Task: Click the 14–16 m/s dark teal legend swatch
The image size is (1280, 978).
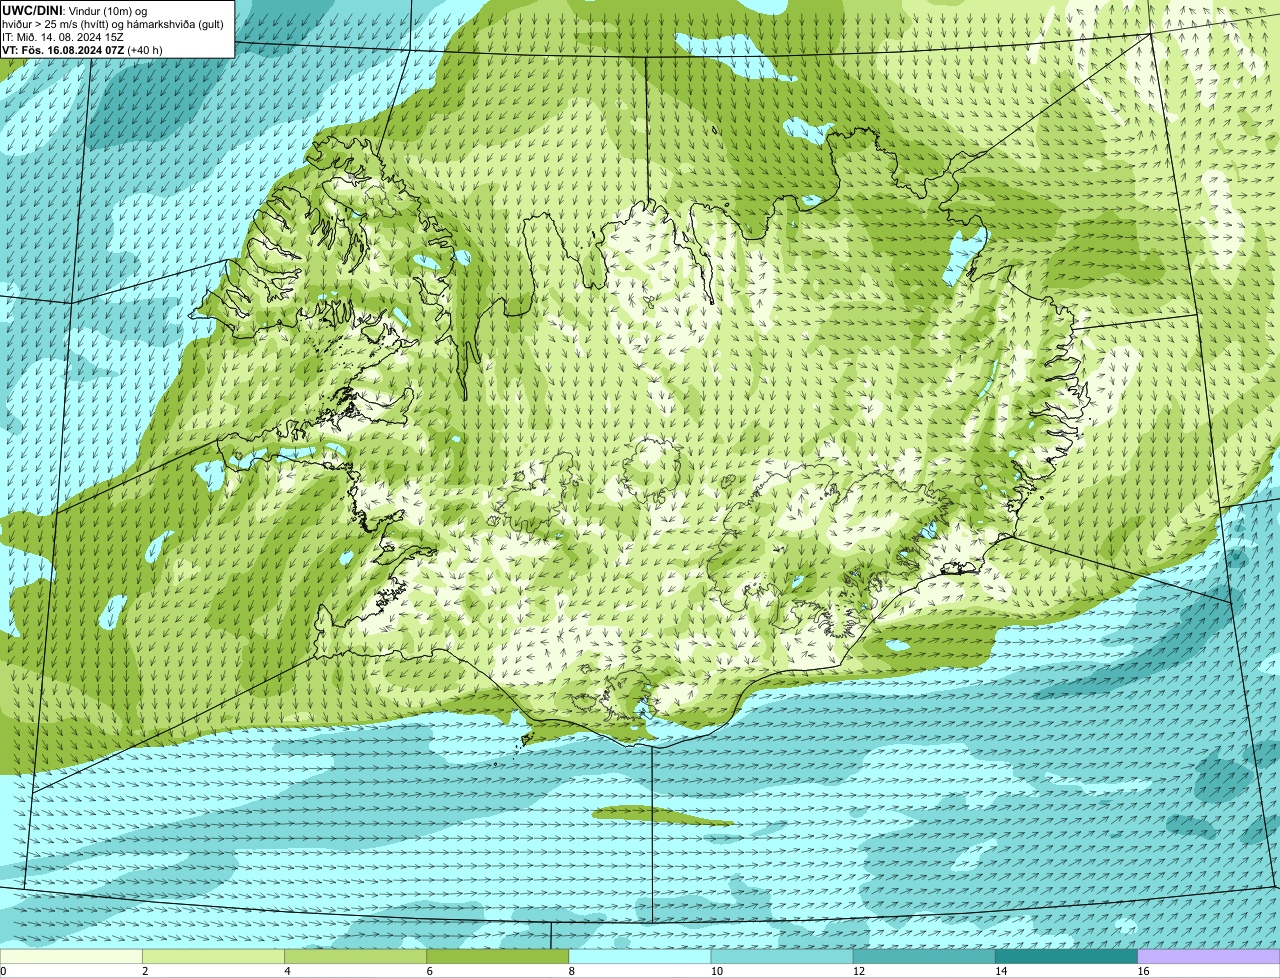Action: (1067, 957)
